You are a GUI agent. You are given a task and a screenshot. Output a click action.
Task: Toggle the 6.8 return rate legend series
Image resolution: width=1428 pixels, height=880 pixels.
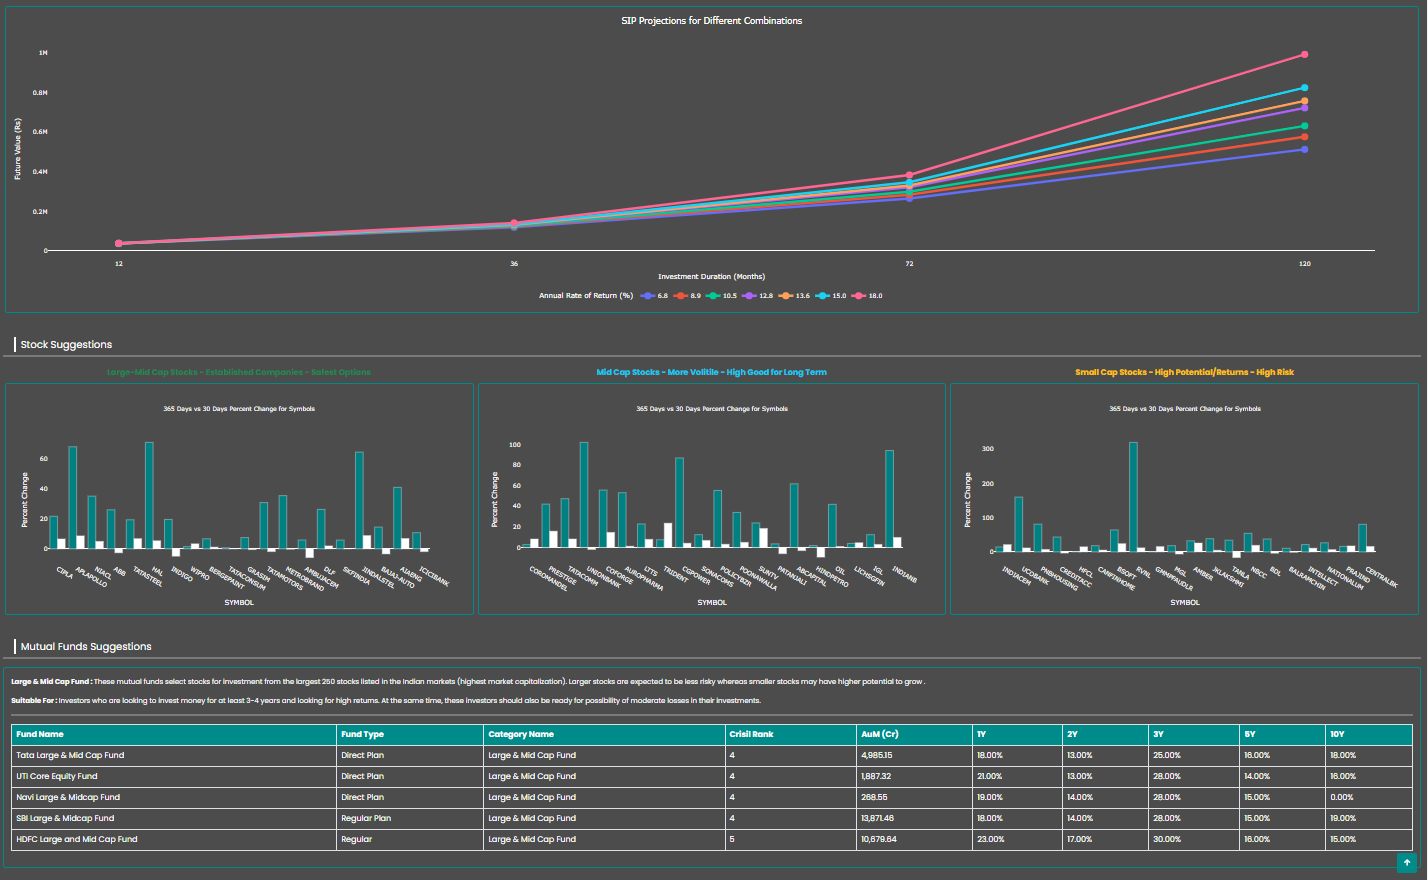[656, 296]
